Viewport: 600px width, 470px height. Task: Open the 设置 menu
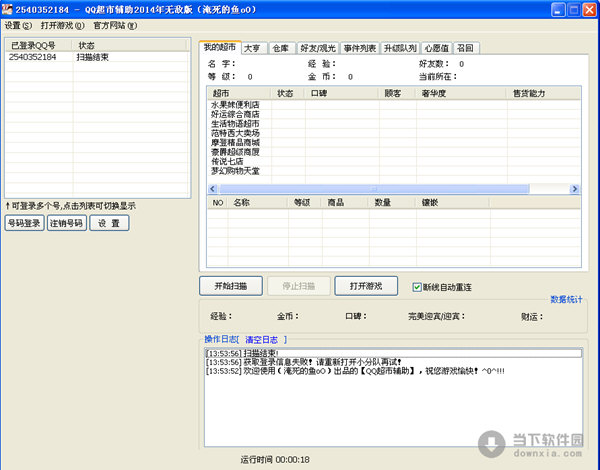pyautogui.click(x=18, y=26)
